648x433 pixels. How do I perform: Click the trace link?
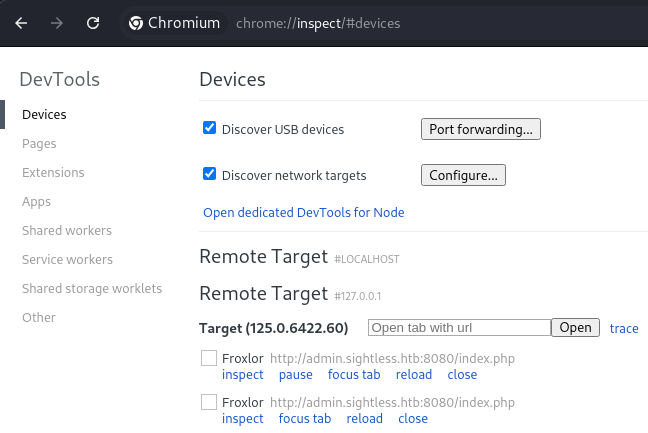click(x=624, y=328)
